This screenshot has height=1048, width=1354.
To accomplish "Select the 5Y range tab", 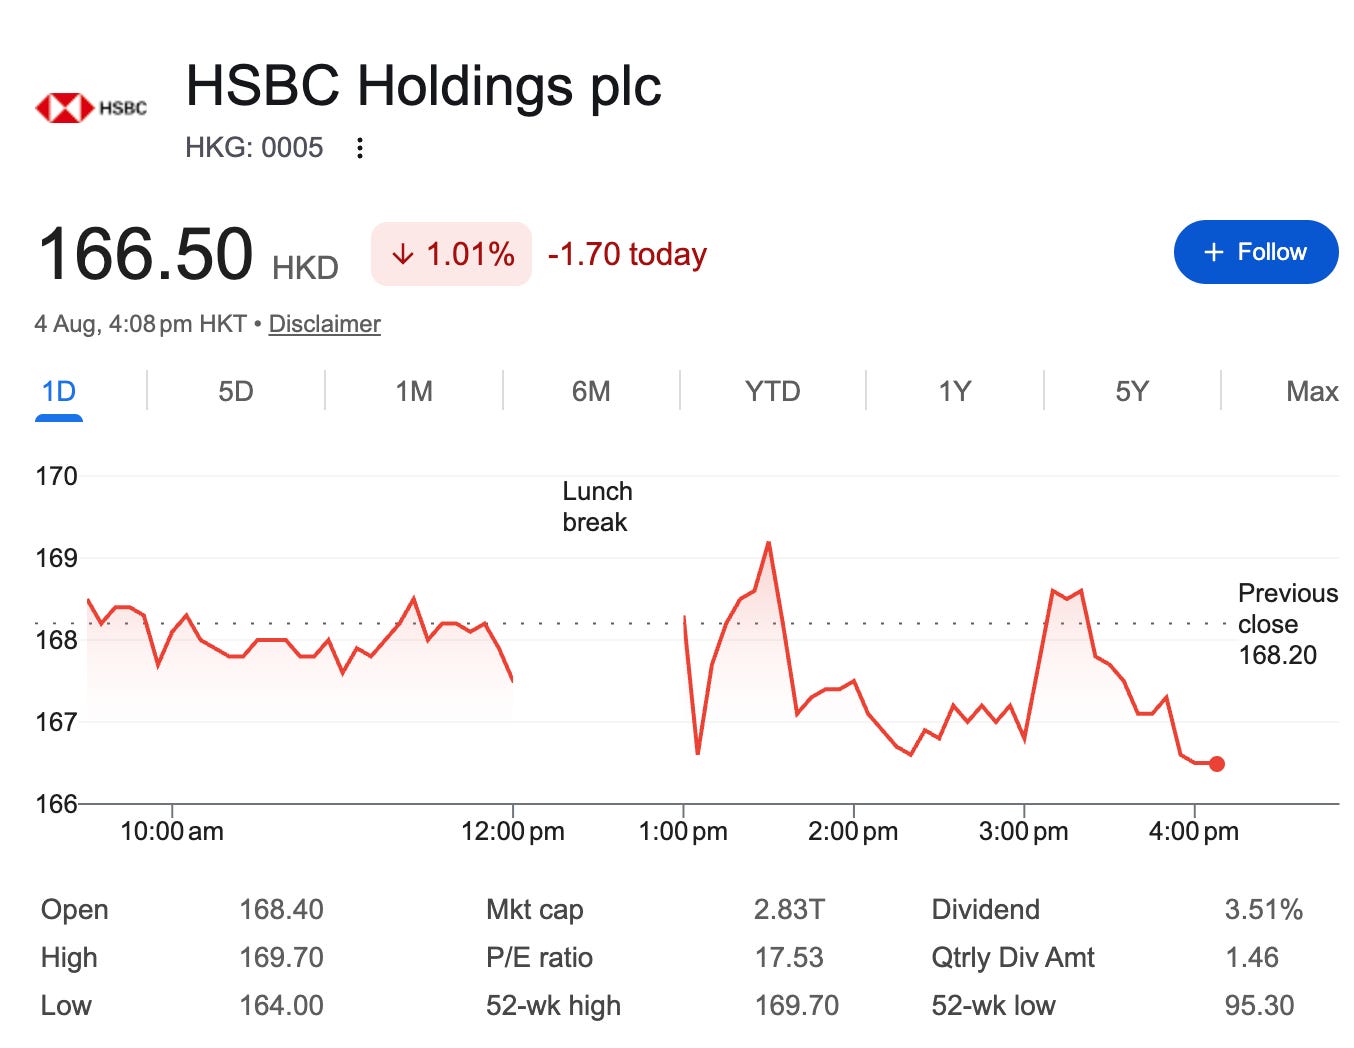I will 1132,391.
